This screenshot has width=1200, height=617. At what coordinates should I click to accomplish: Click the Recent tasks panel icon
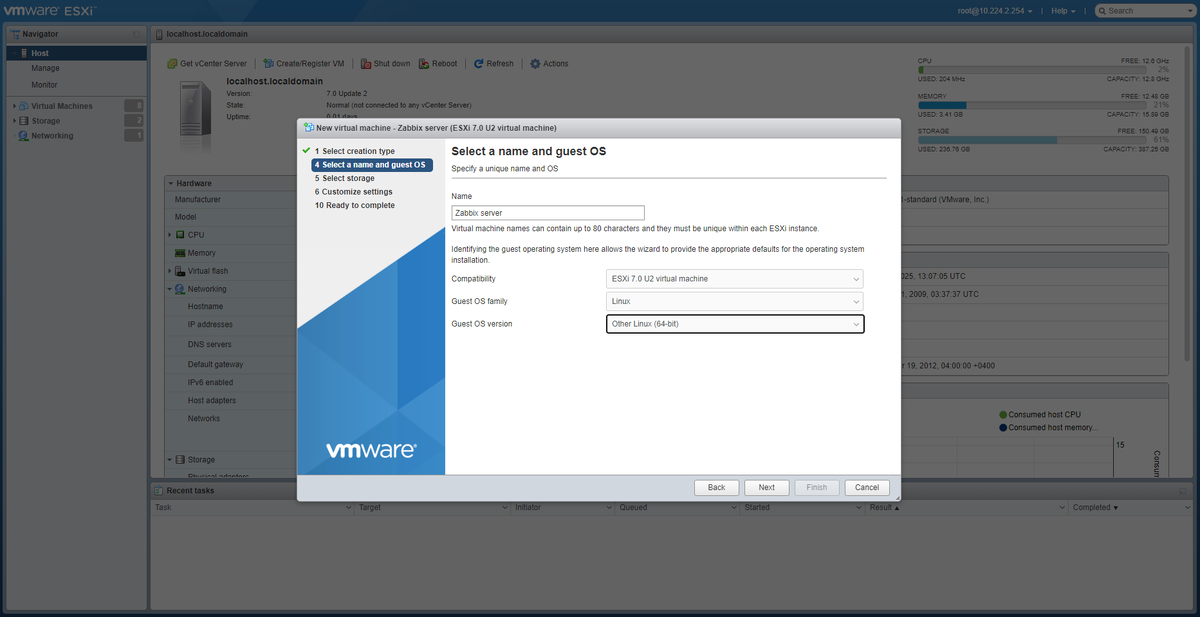[x=158, y=490]
